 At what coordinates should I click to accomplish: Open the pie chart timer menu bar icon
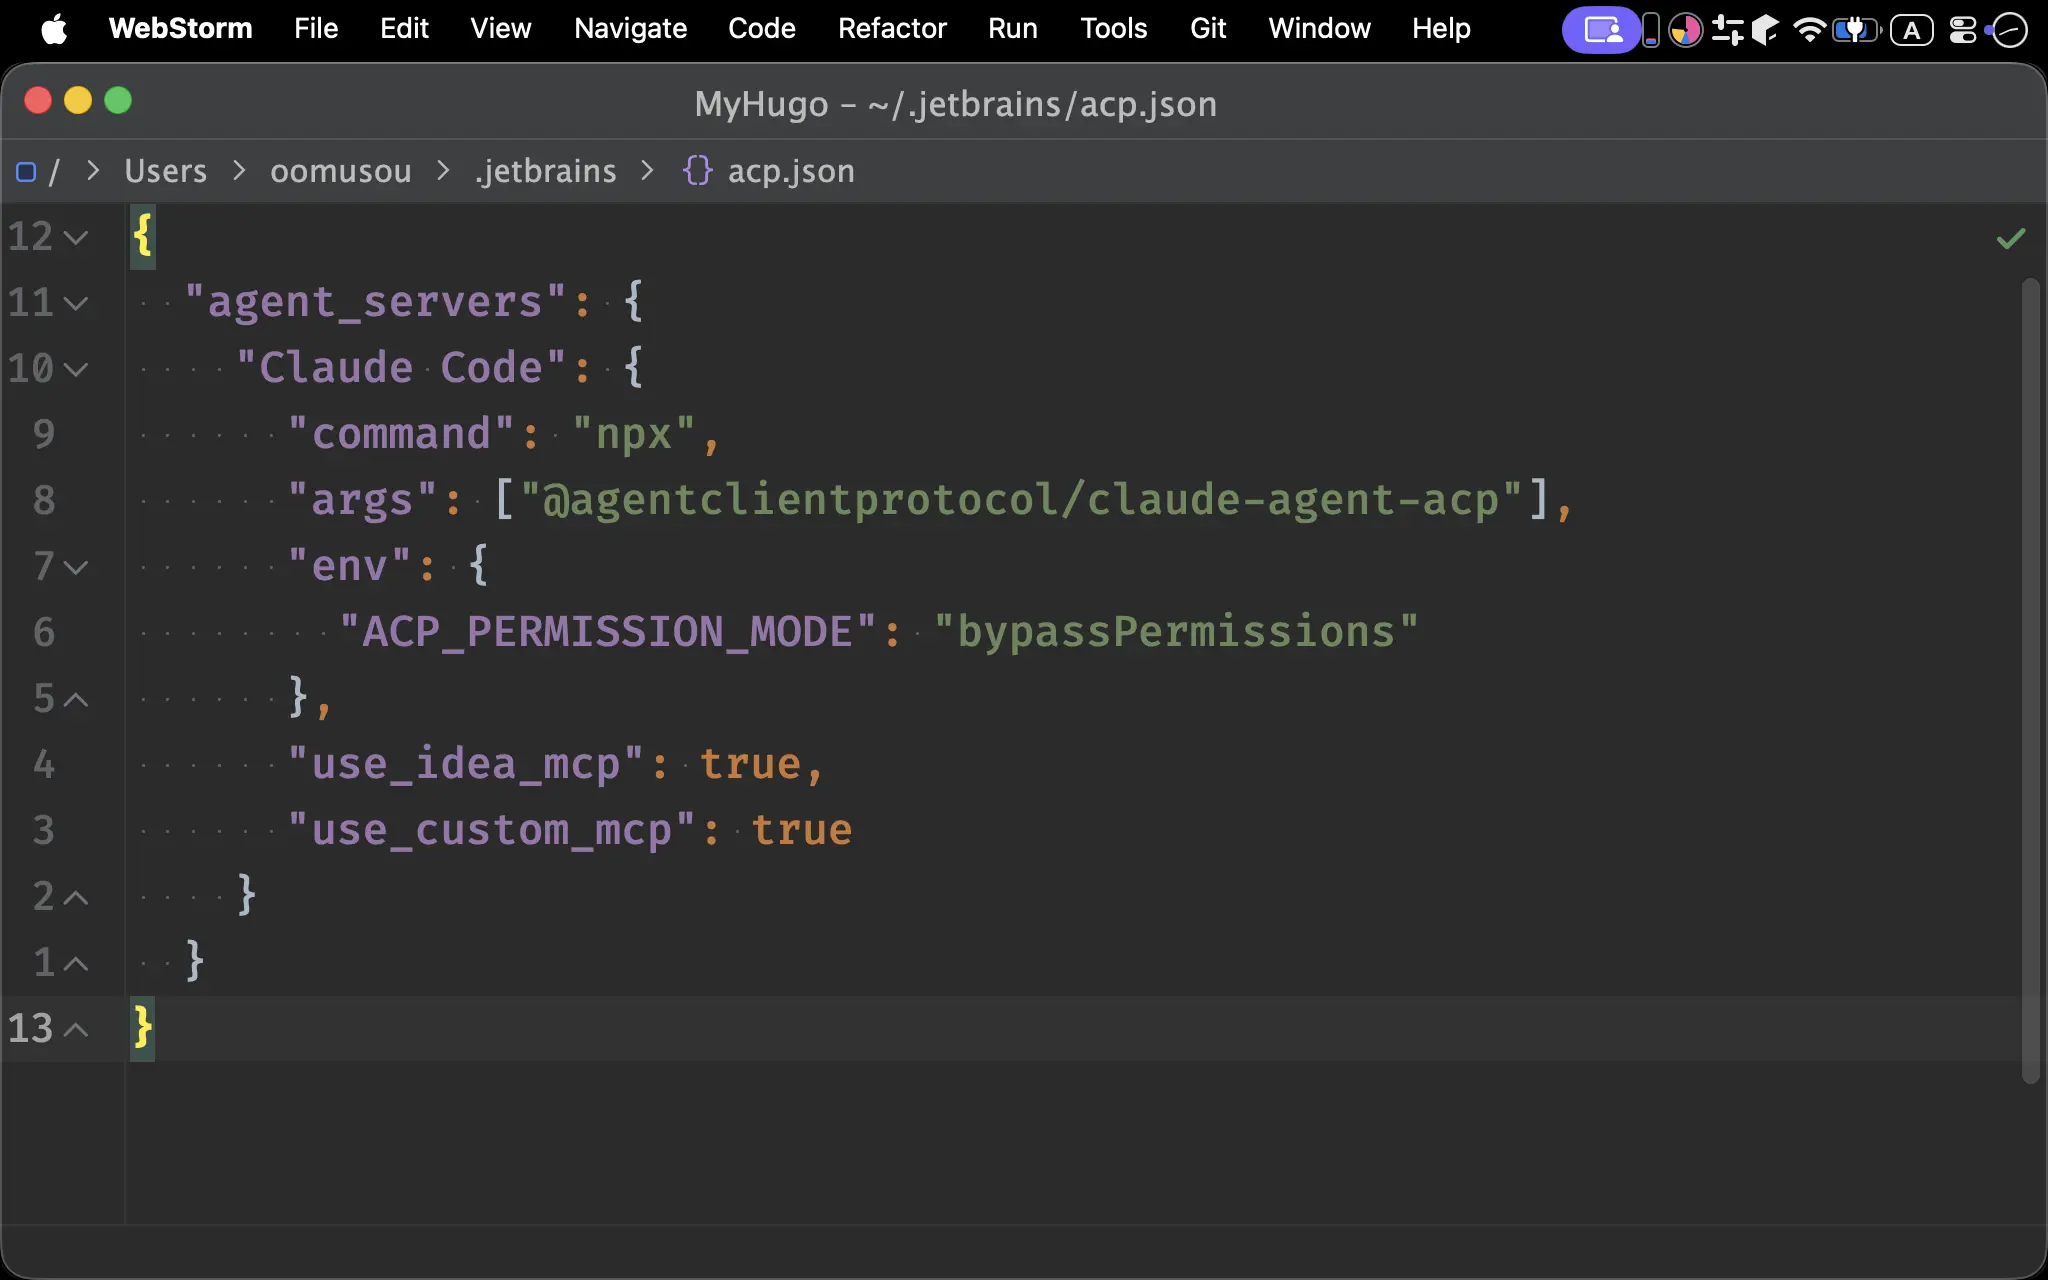[x=1685, y=29]
